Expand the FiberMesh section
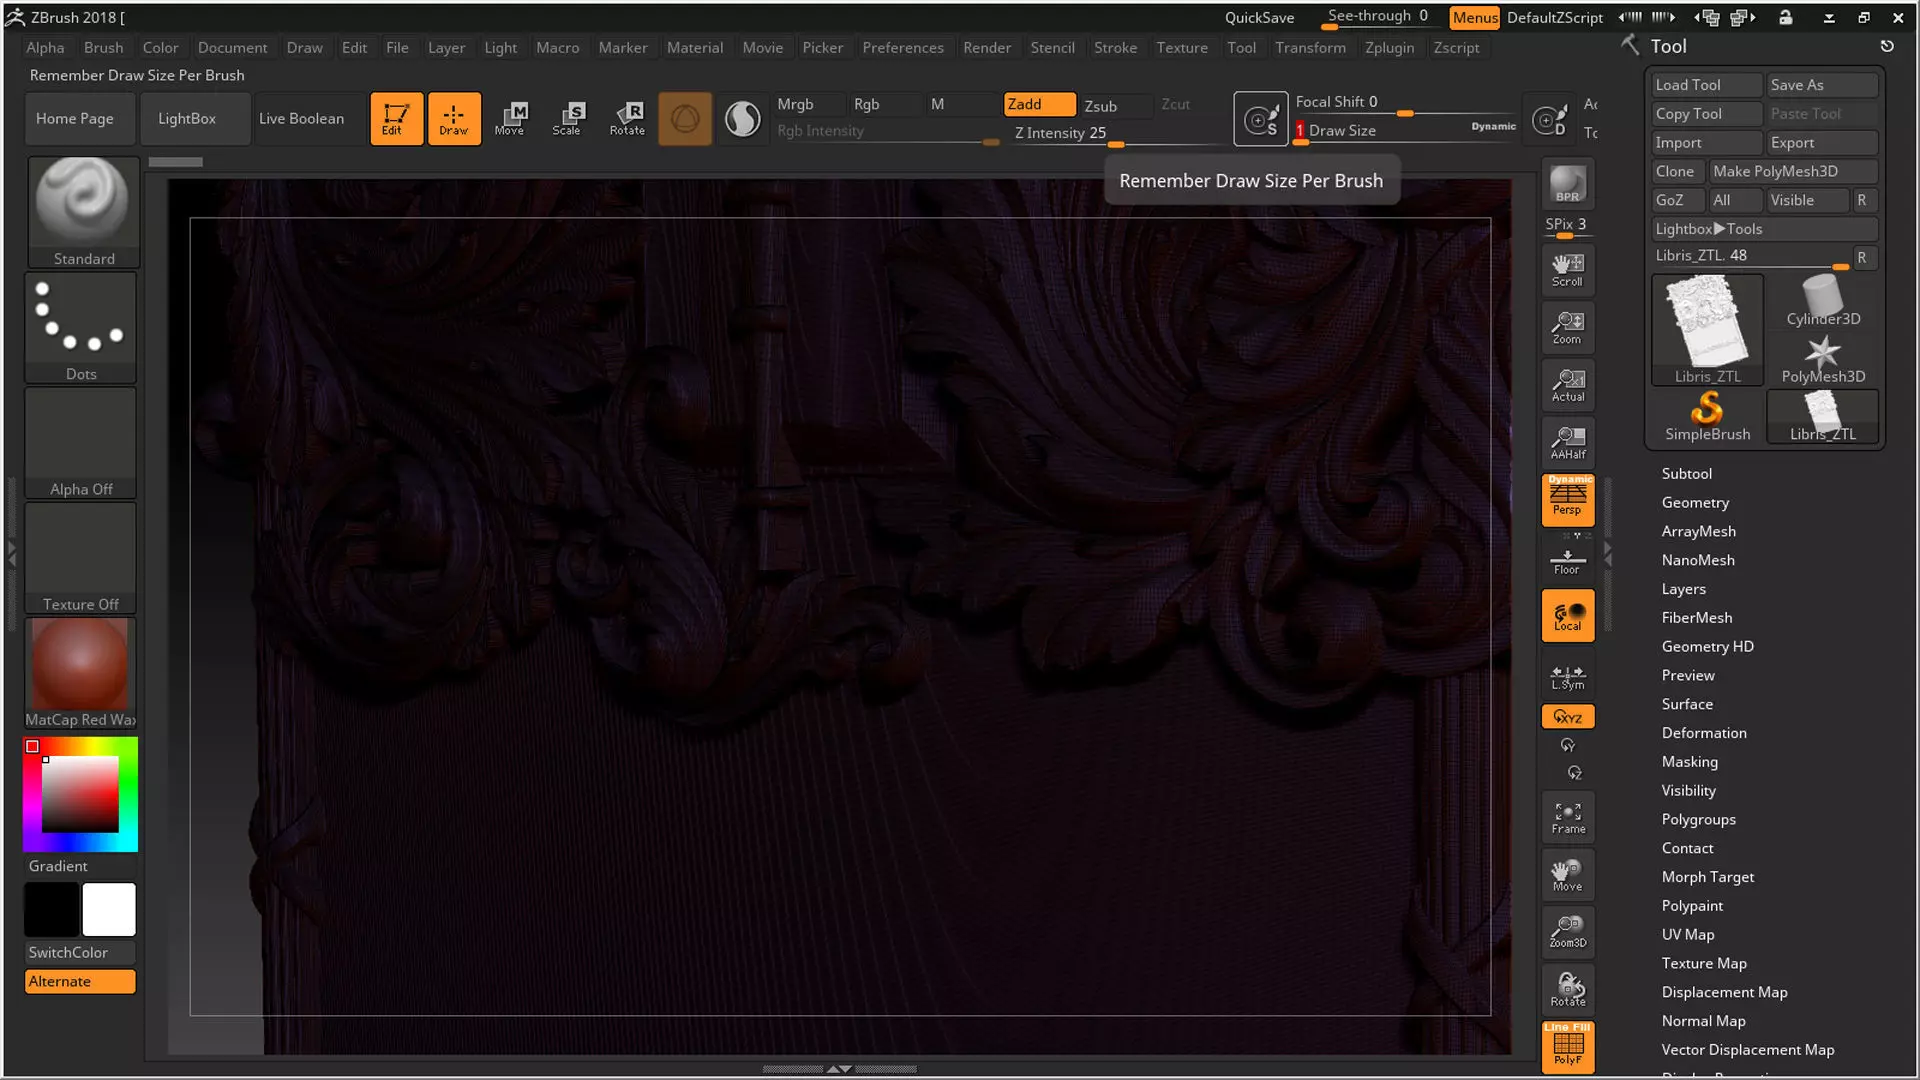 [1696, 618]
